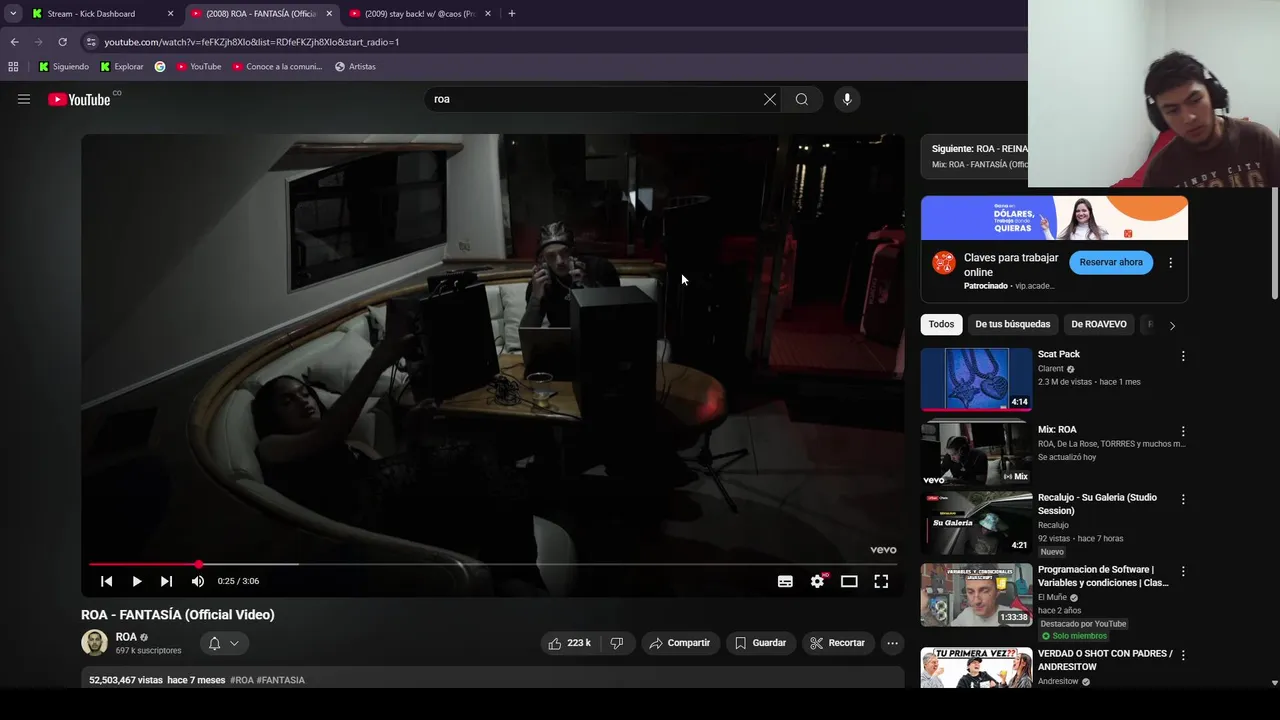Open options for Recalujo Su Galeria video
1280x720 pixels.
[1183, 499]
